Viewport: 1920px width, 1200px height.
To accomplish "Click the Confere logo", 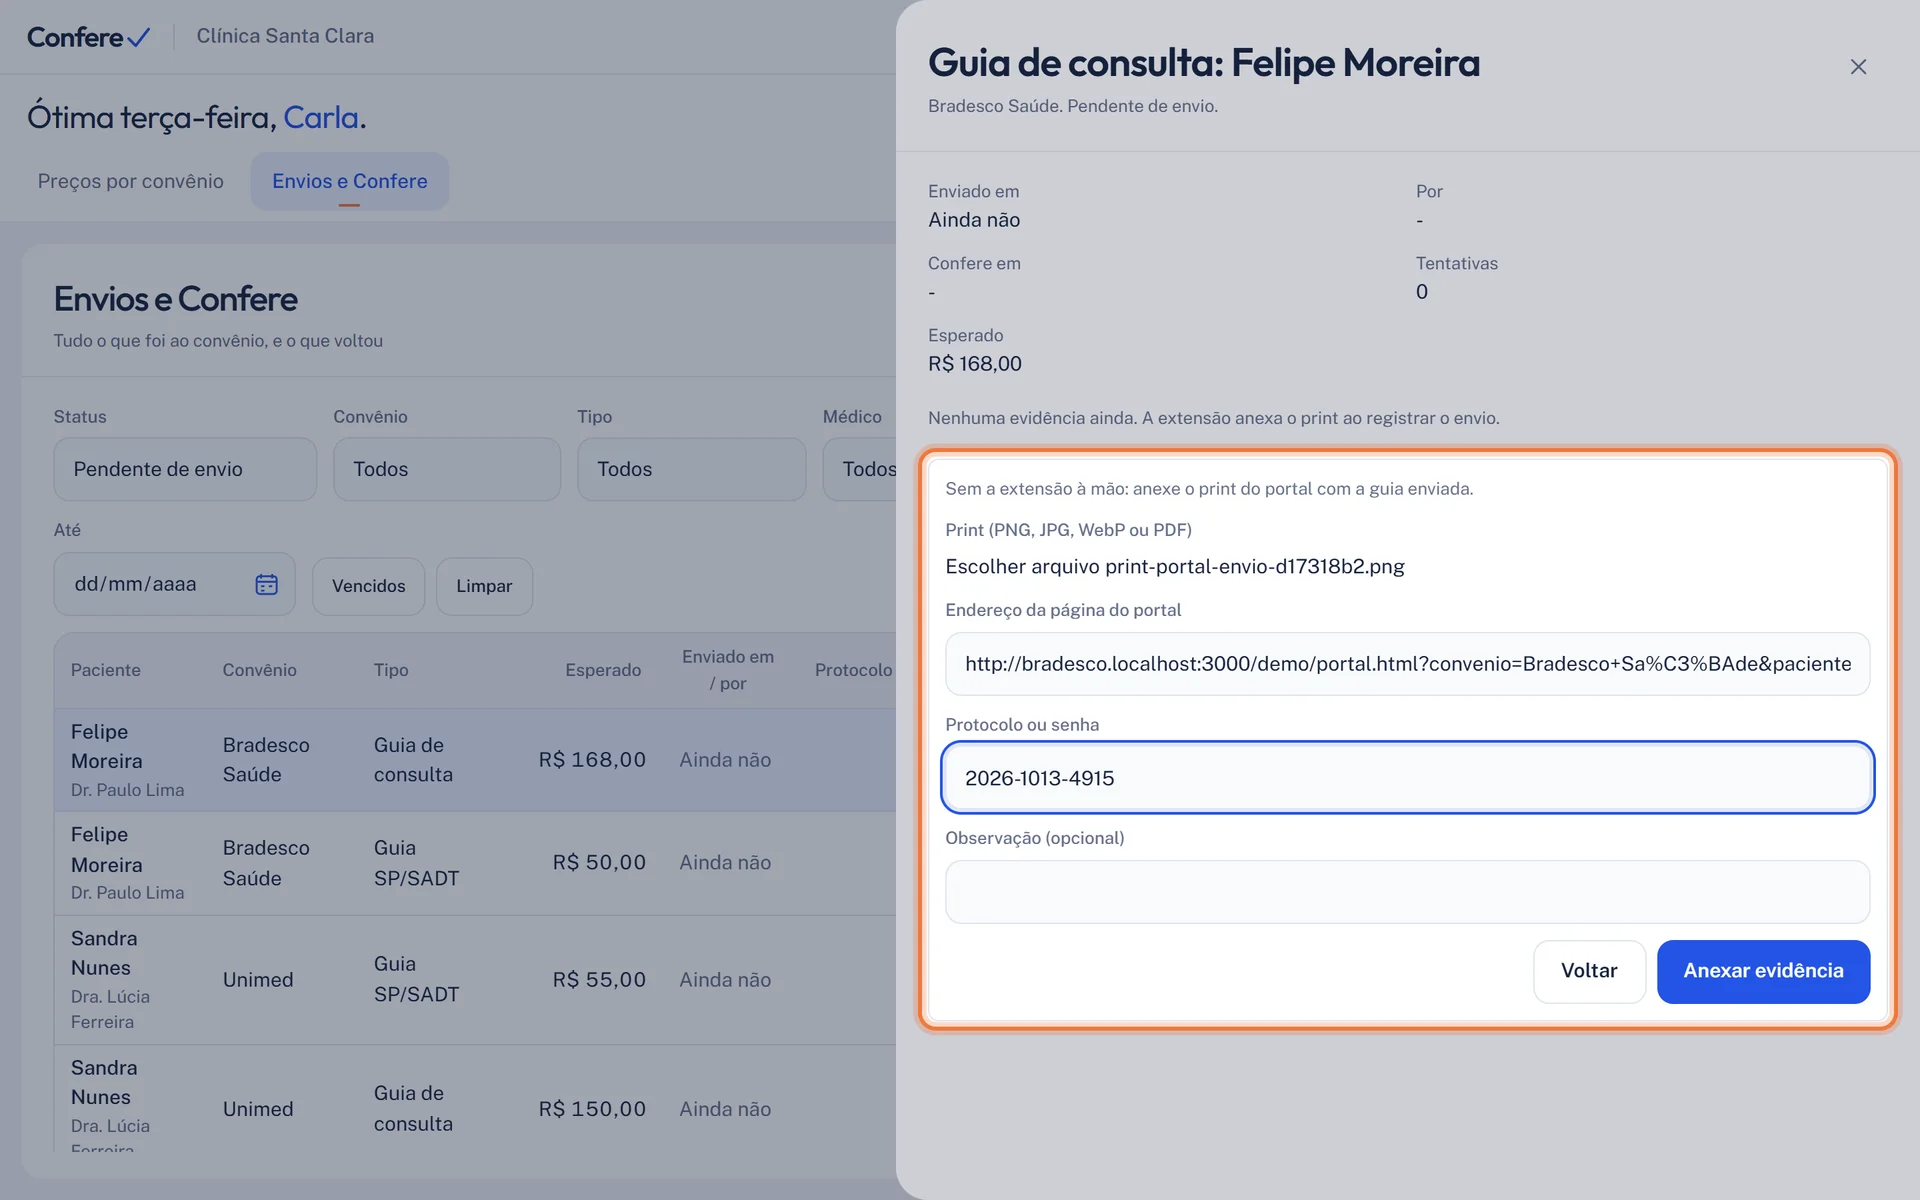I will pyautogui.click(x=88, y=37).
